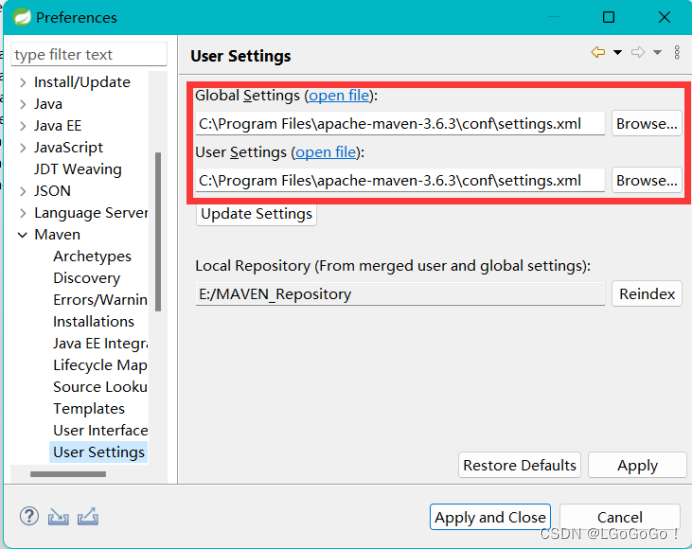Browse for the Global Settings file
Screen dimensions: 692x549
tap(646, 124)
